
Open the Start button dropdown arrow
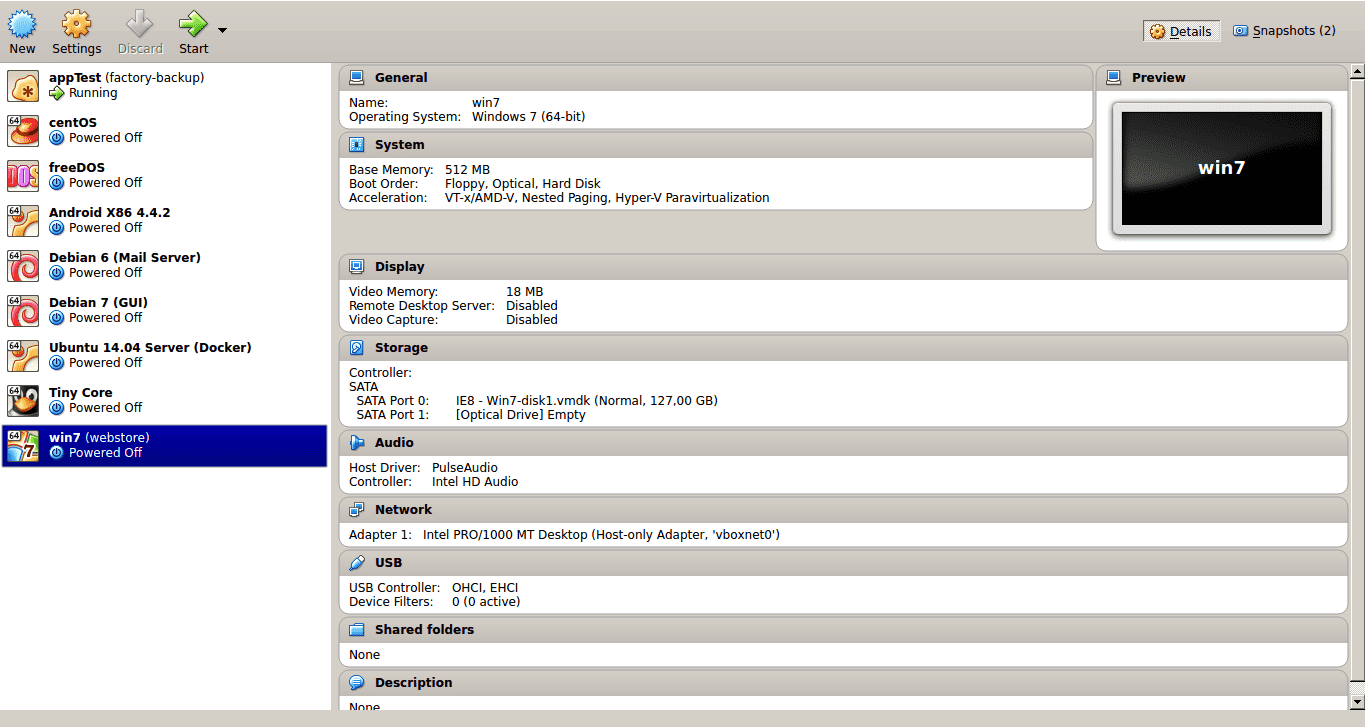[222, 30]
